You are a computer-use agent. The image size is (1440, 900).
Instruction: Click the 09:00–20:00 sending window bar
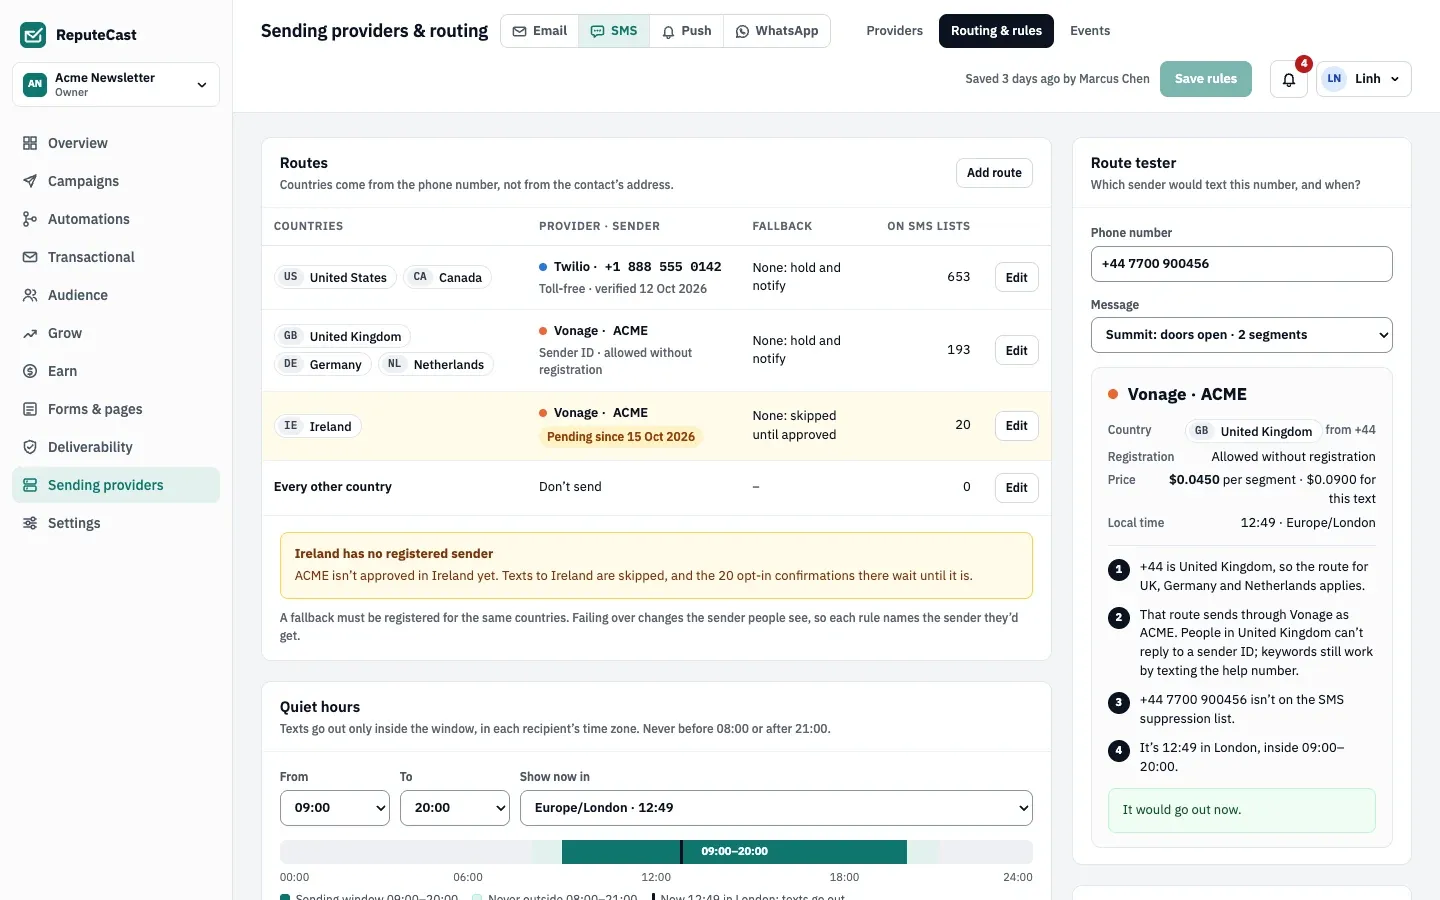(734, 852)
